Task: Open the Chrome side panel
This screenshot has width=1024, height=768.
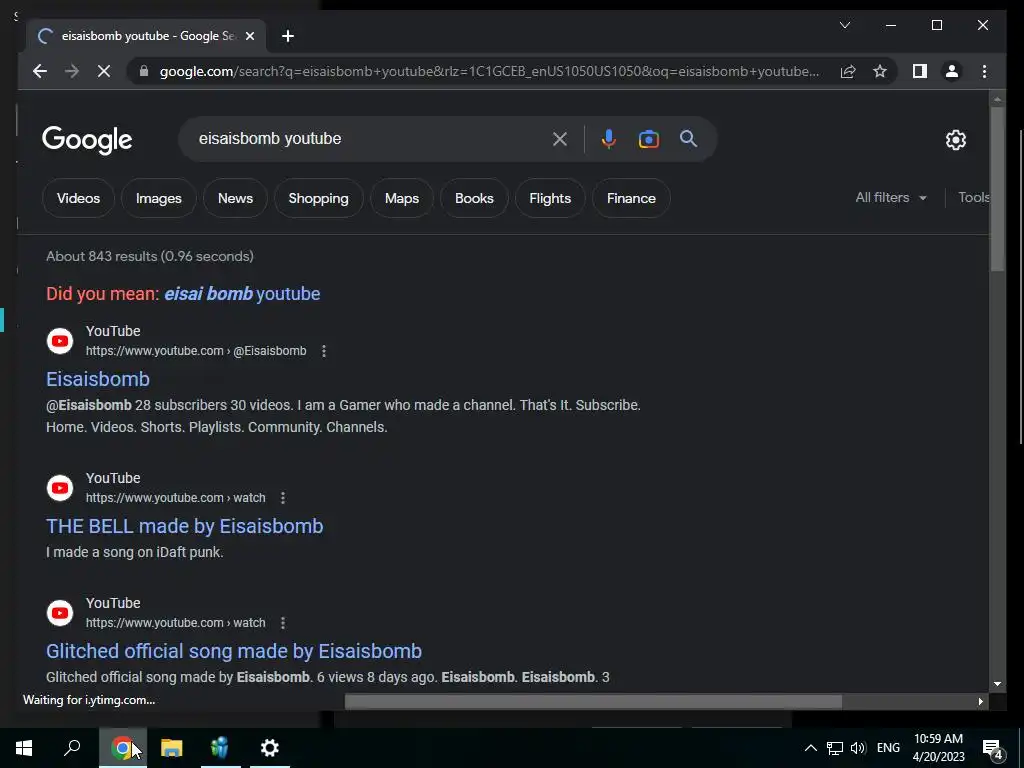Action: (920, 71)
